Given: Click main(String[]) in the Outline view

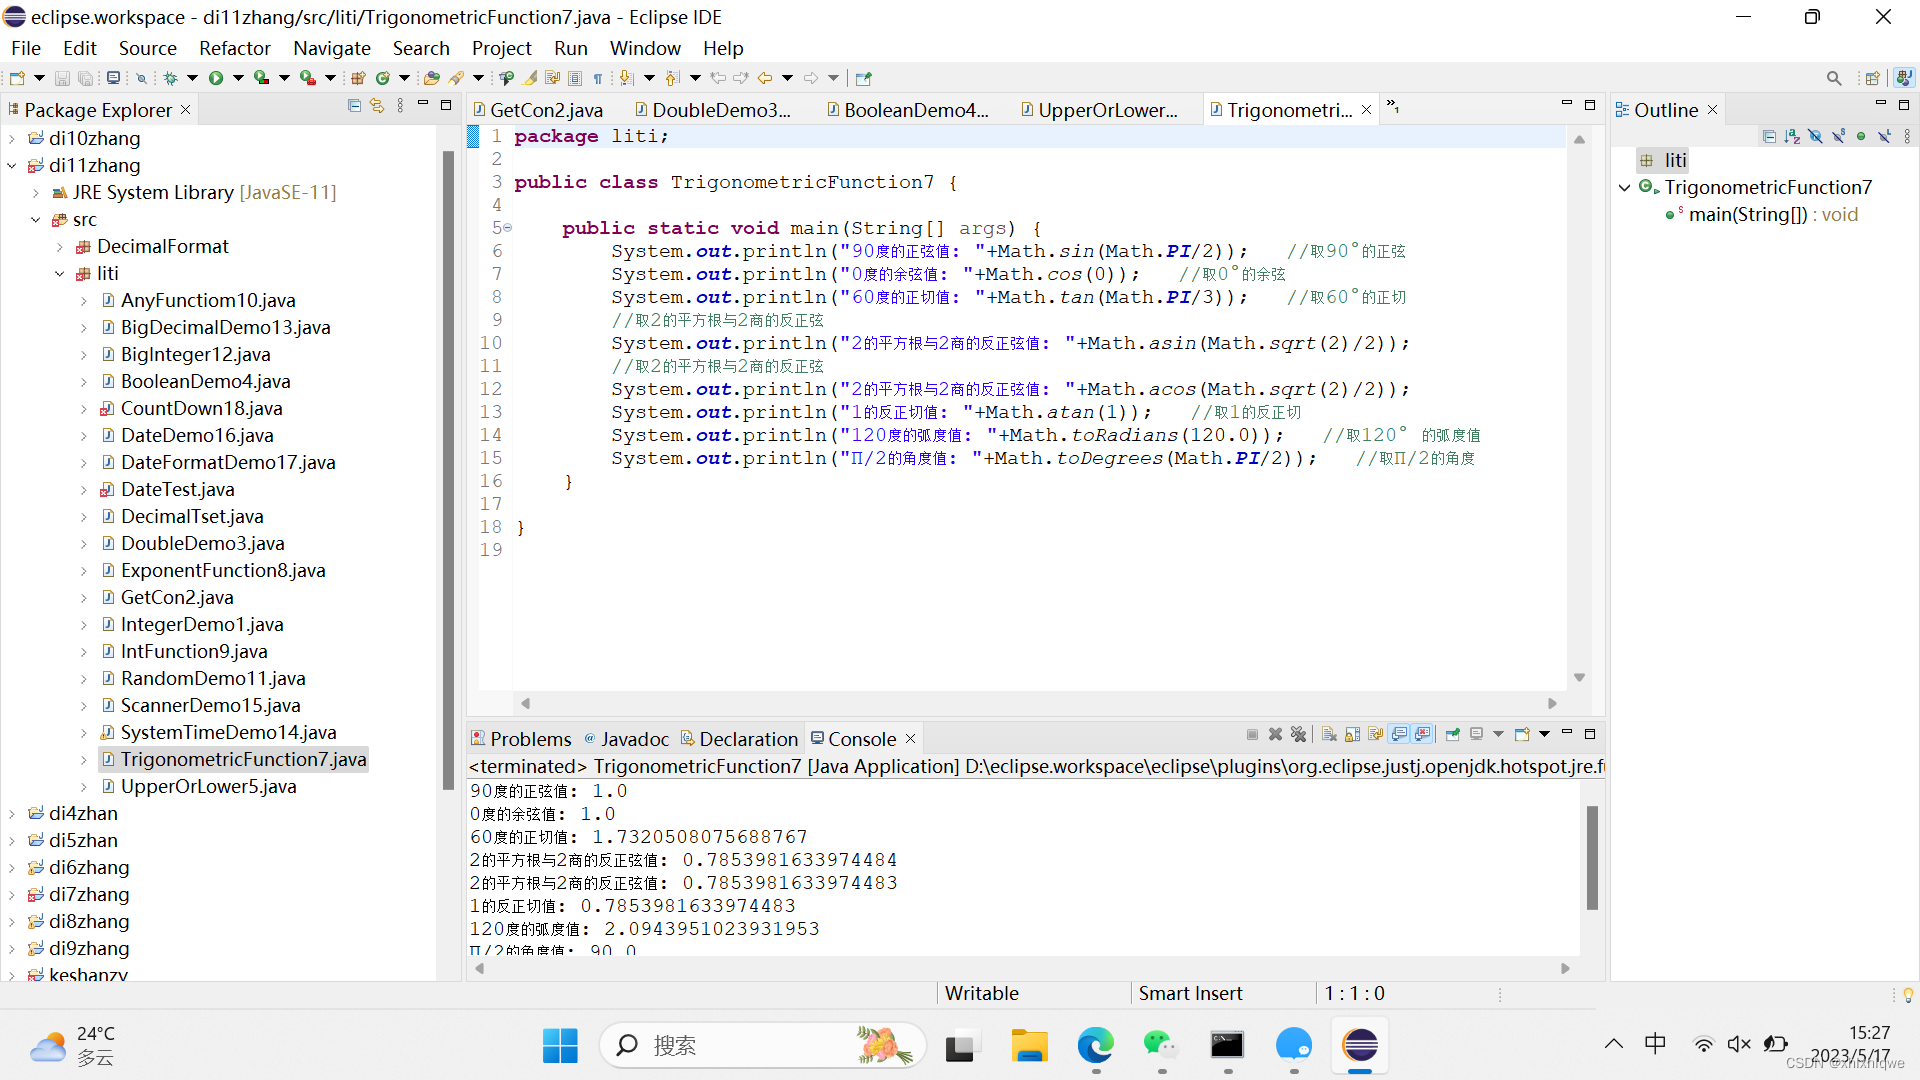Looking at the screenshot, I should point(1747,214).
